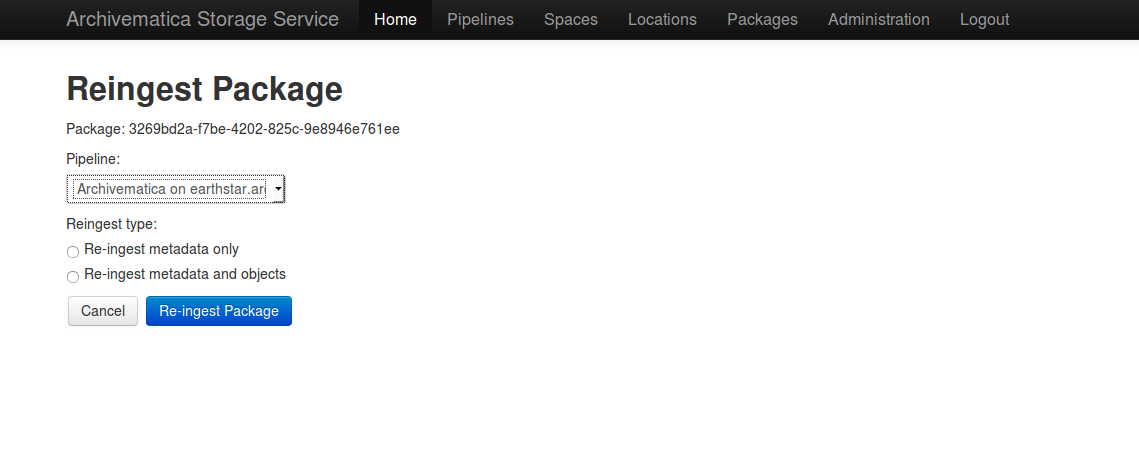Open the Pipelines navigation tab
This screenshot has height=454, width=1139.
(480, 19)
